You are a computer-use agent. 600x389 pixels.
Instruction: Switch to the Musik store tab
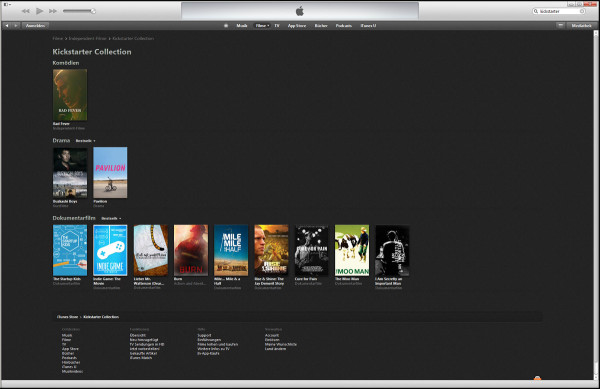(242, 26)
